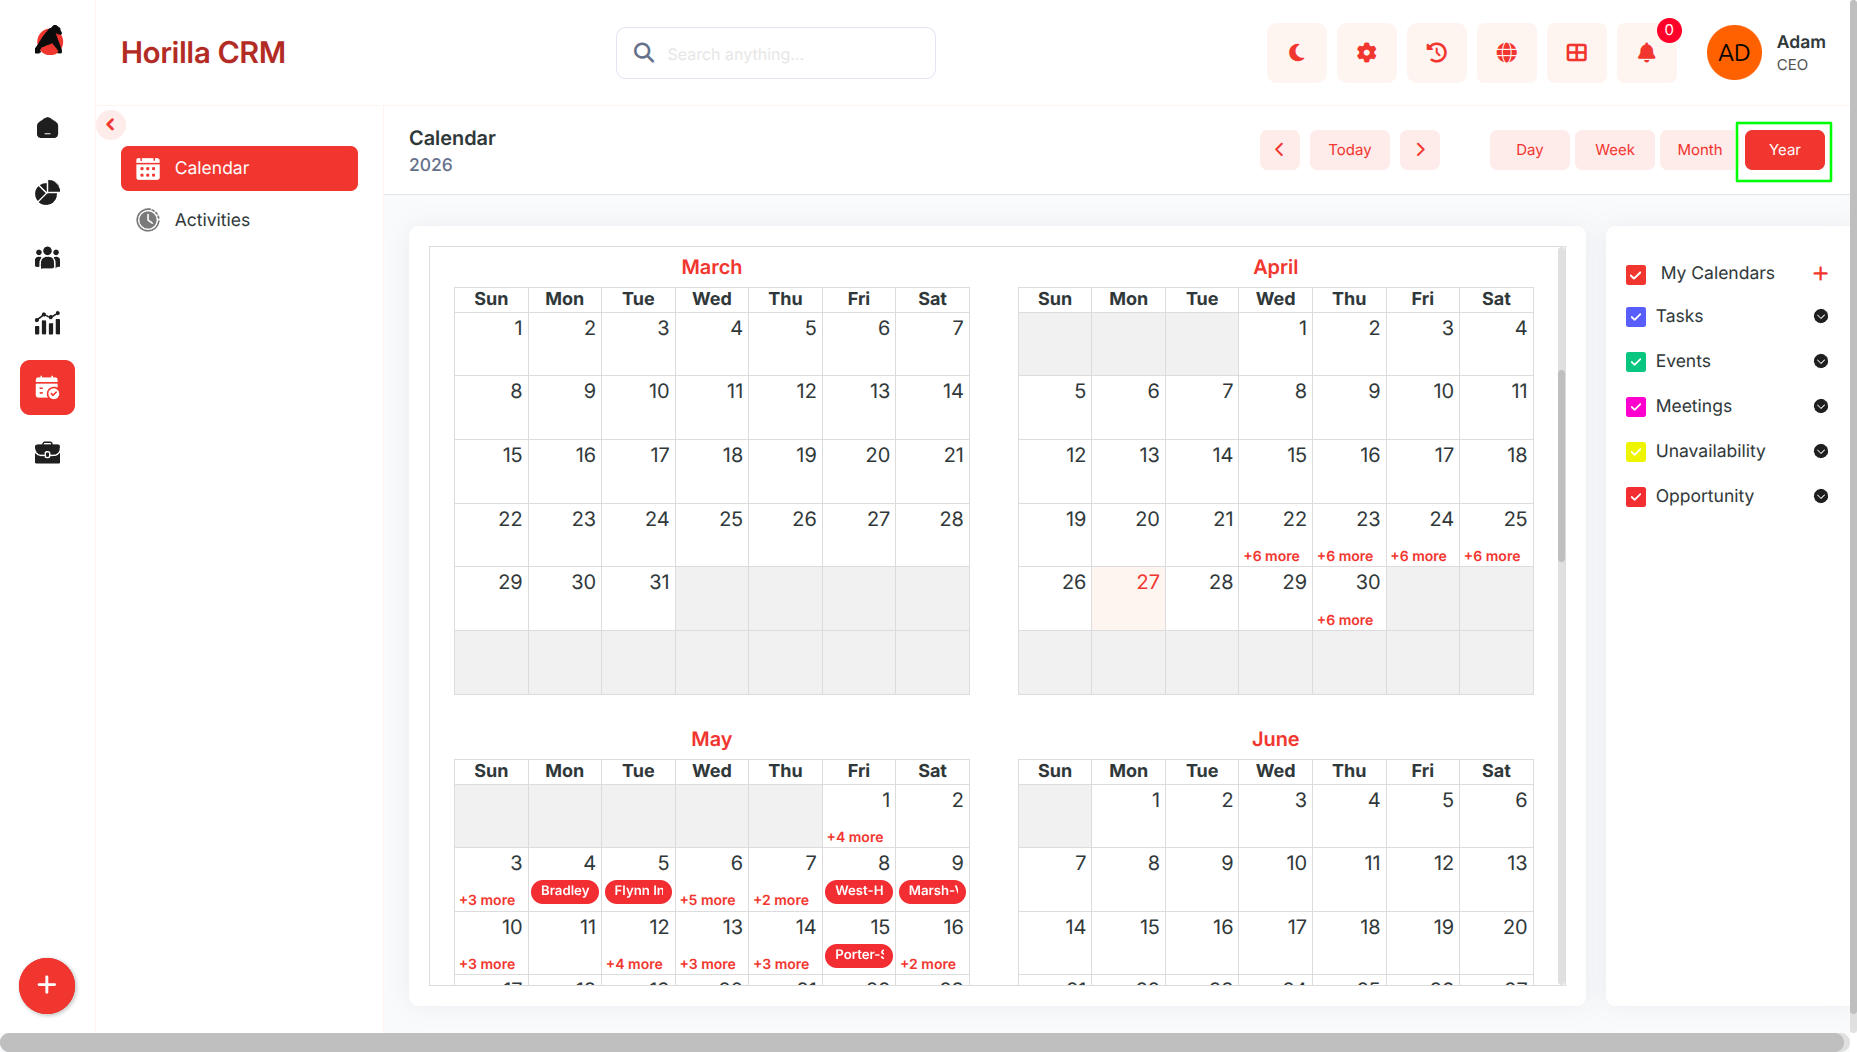Open the Meetings color dot options

click(1820, 406)
